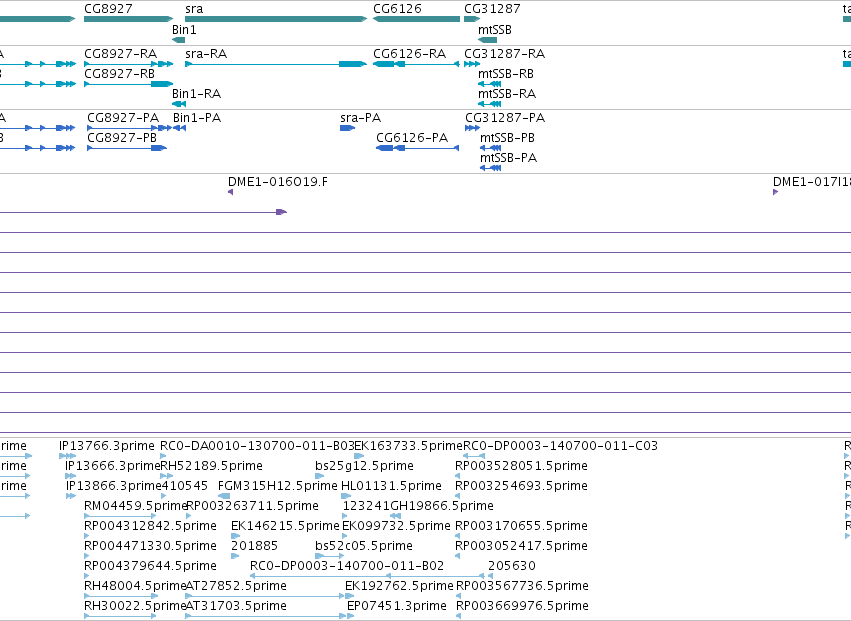Screen dimensions: 851x621
Task: Click EST RP003669976.5prime
Action: point(459,616)
